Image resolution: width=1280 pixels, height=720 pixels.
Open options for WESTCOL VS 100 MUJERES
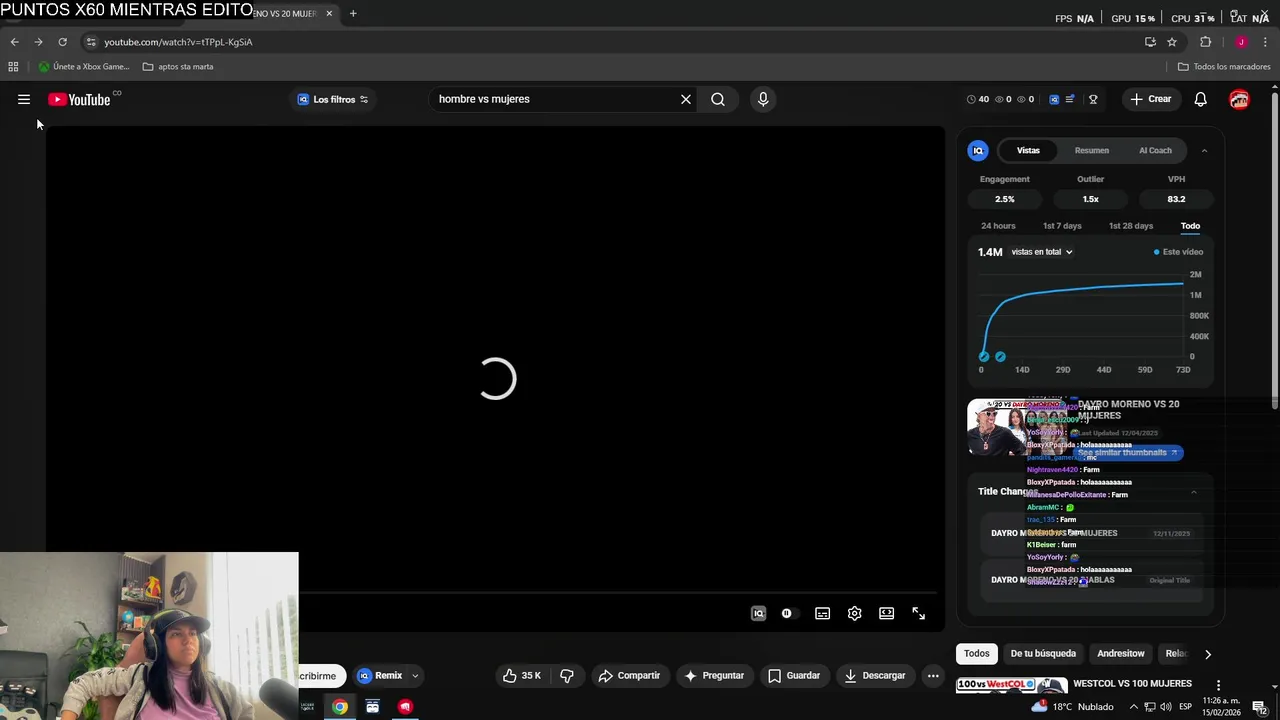(1218, 685)
